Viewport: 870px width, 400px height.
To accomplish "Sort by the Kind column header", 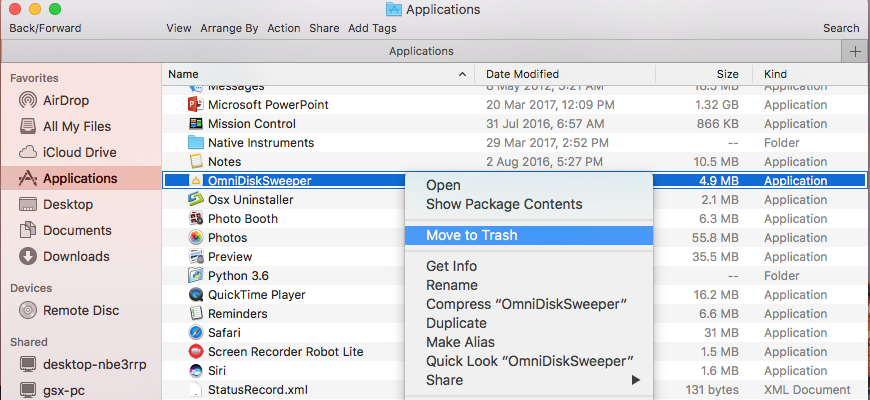I will coord(811,74).
